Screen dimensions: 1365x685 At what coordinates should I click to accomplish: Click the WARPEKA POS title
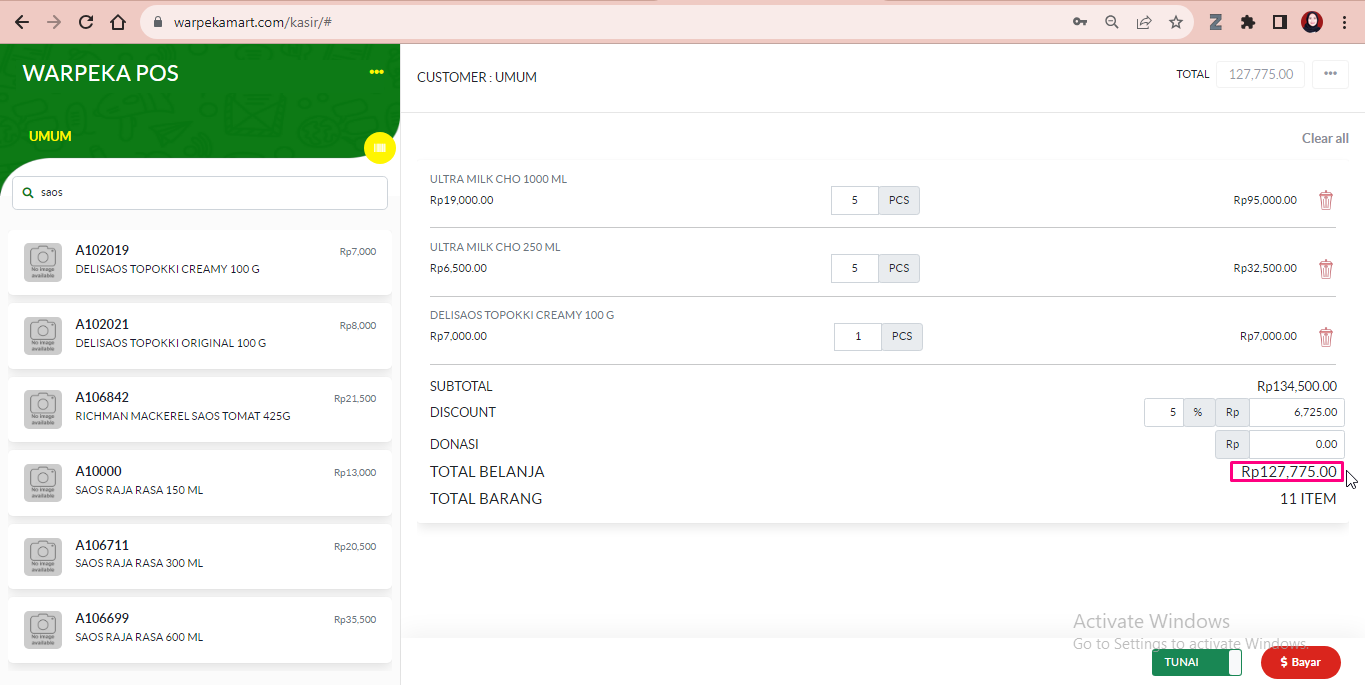click(x=101, y=73)
